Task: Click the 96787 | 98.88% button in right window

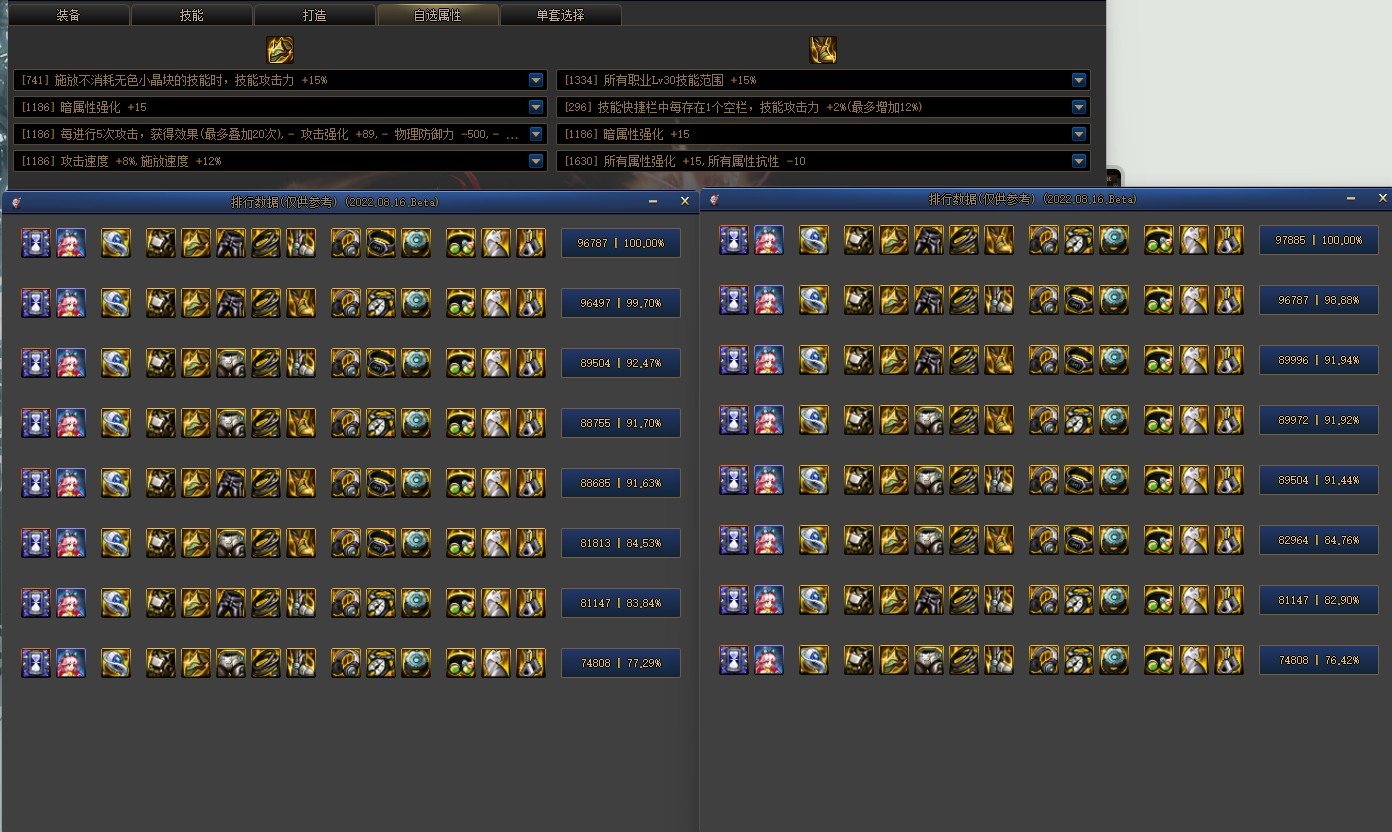Action: click(1319, 300)
